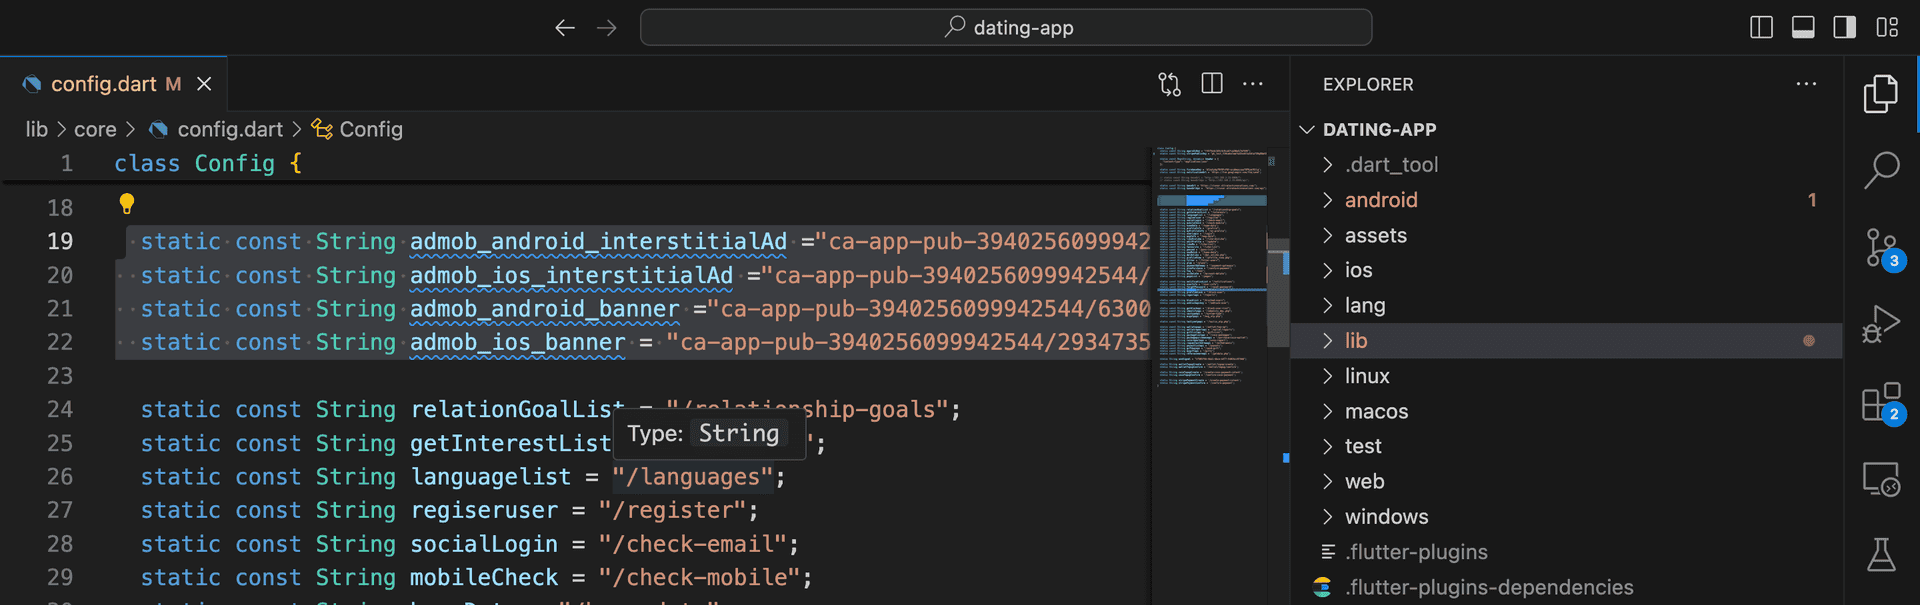1920x605 pixels.
Task: Click the config.dart breadcrumb
Action: click(x=230, y=129)
